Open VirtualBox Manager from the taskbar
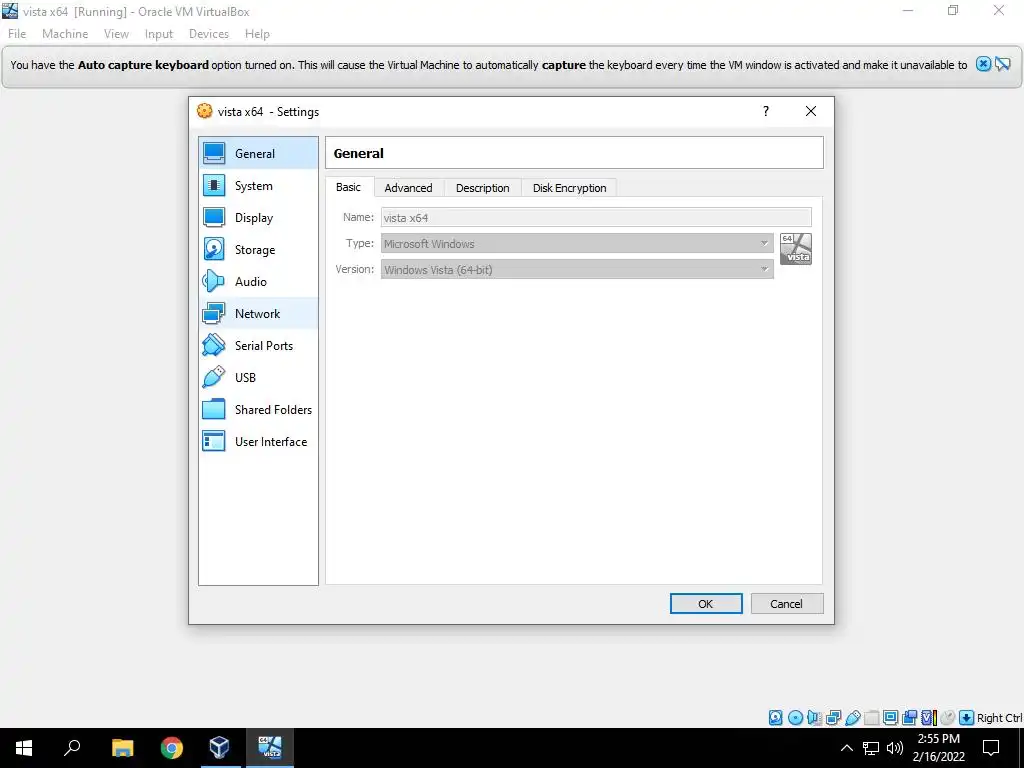This screenshot has width=1024, height=768. coord(219,748)
